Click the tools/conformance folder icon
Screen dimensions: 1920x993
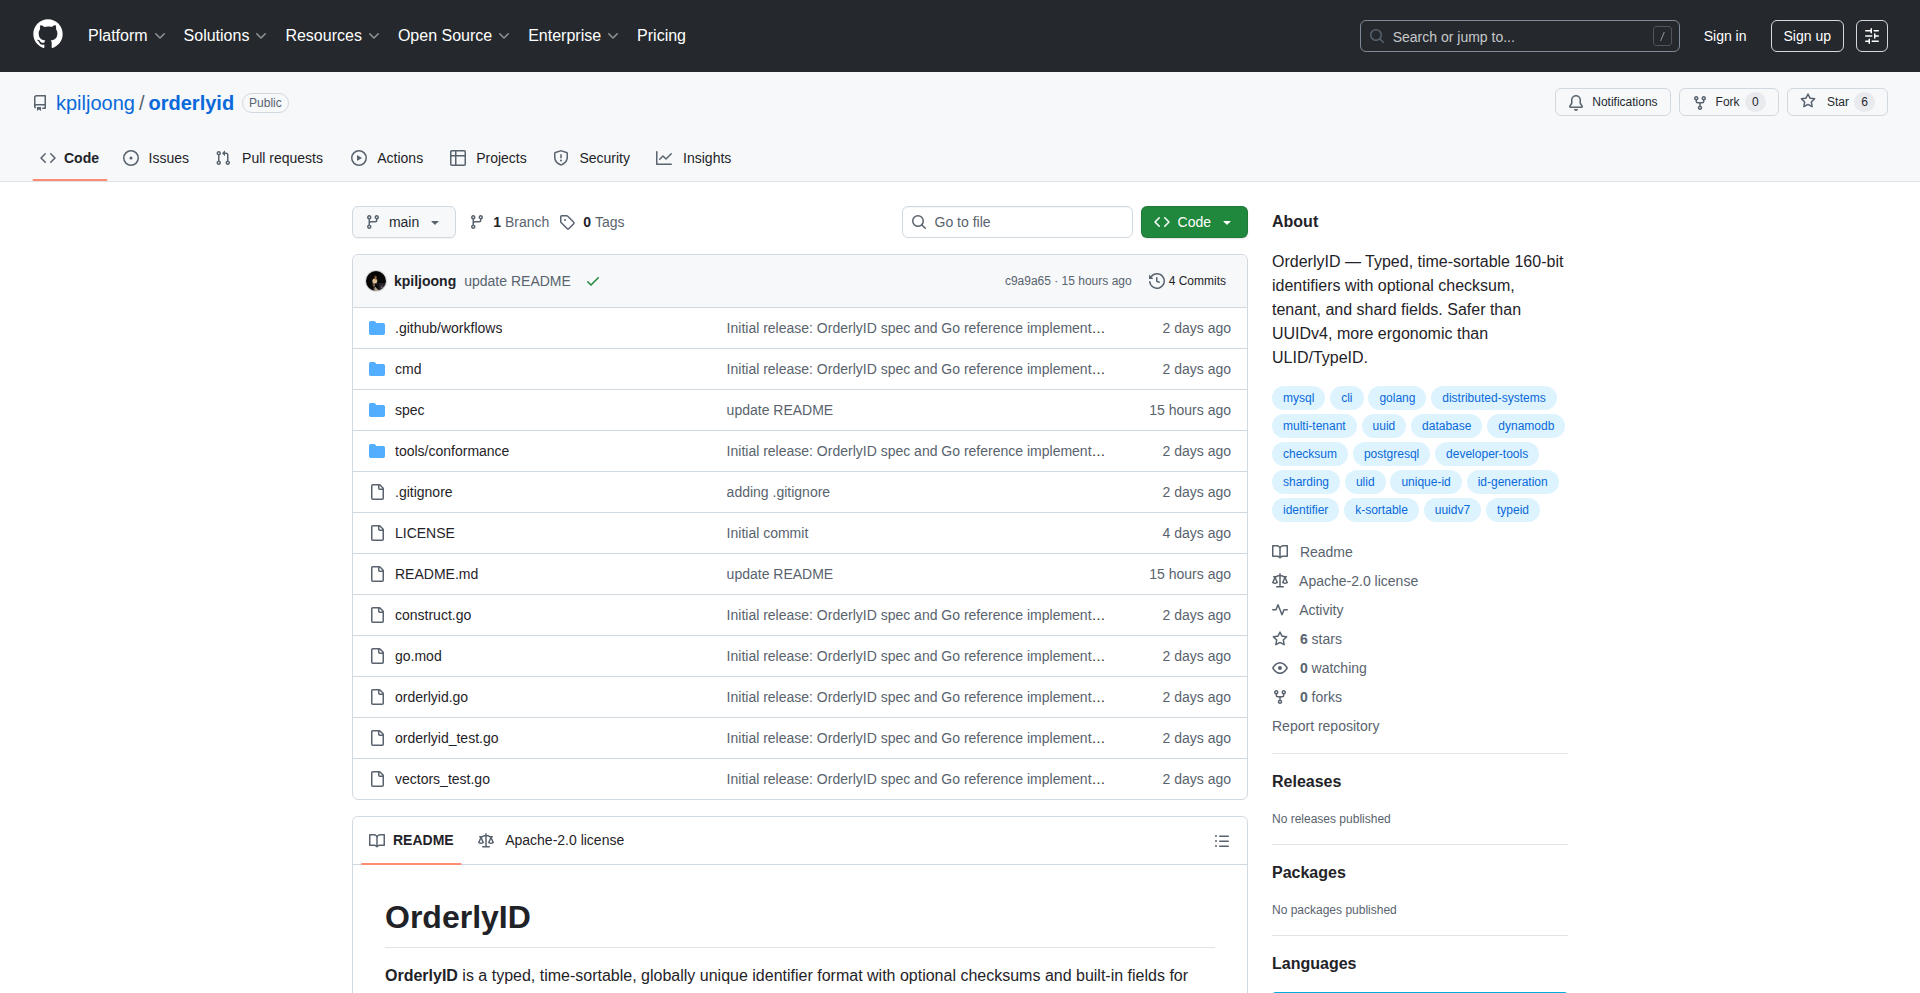pos(377,451)
